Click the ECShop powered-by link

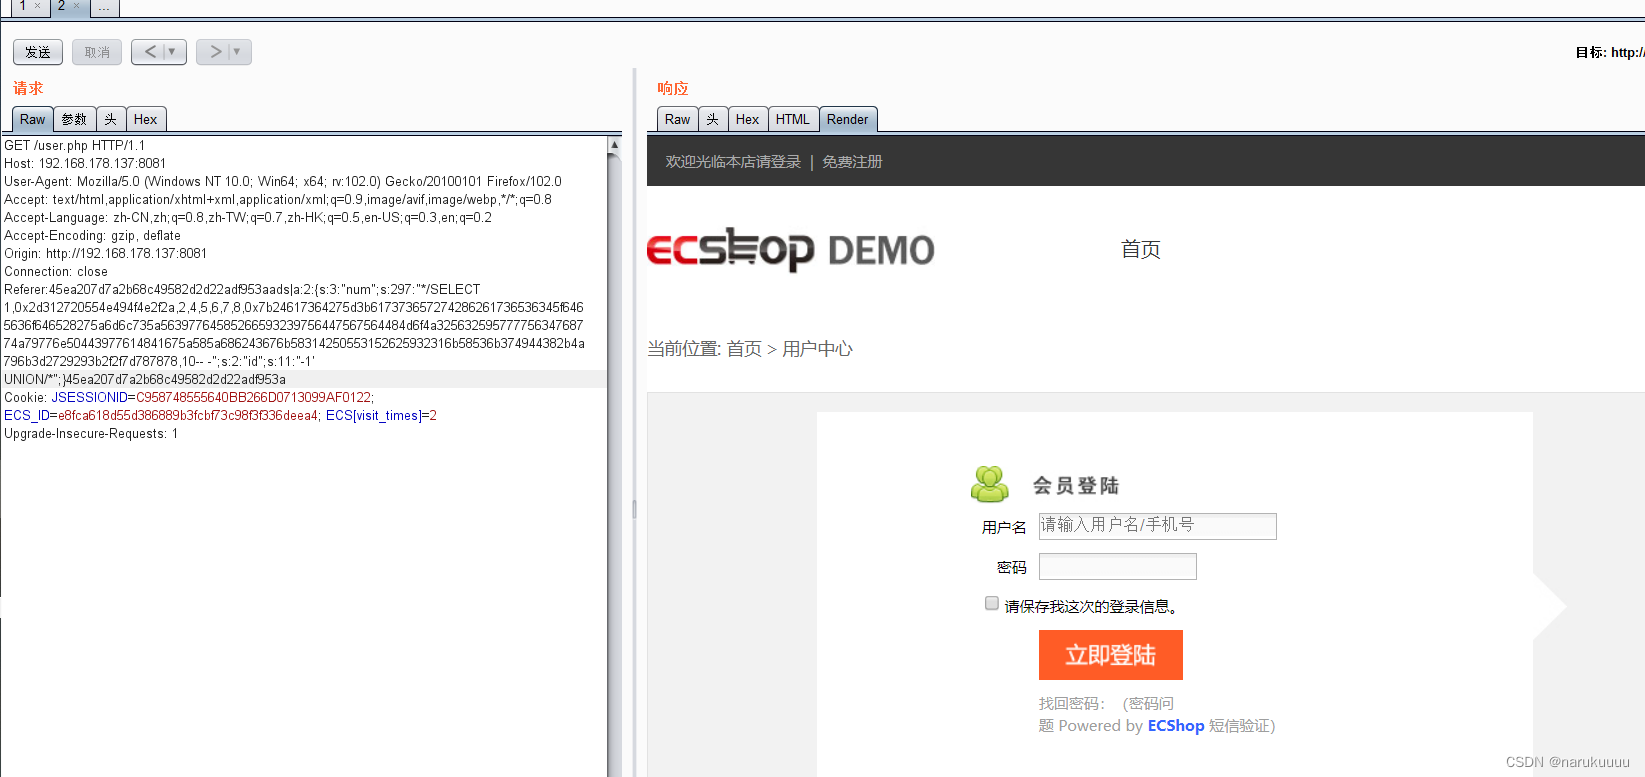pyautogui.click(x=1175, y=726)
